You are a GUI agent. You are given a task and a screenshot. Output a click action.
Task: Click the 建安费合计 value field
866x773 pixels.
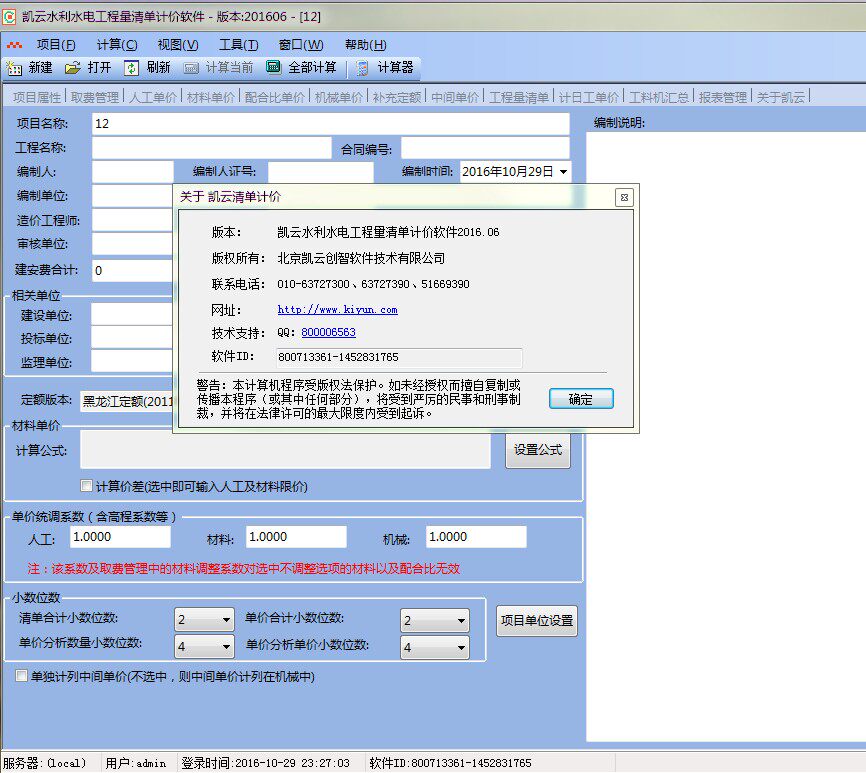(x=133, y=271)
